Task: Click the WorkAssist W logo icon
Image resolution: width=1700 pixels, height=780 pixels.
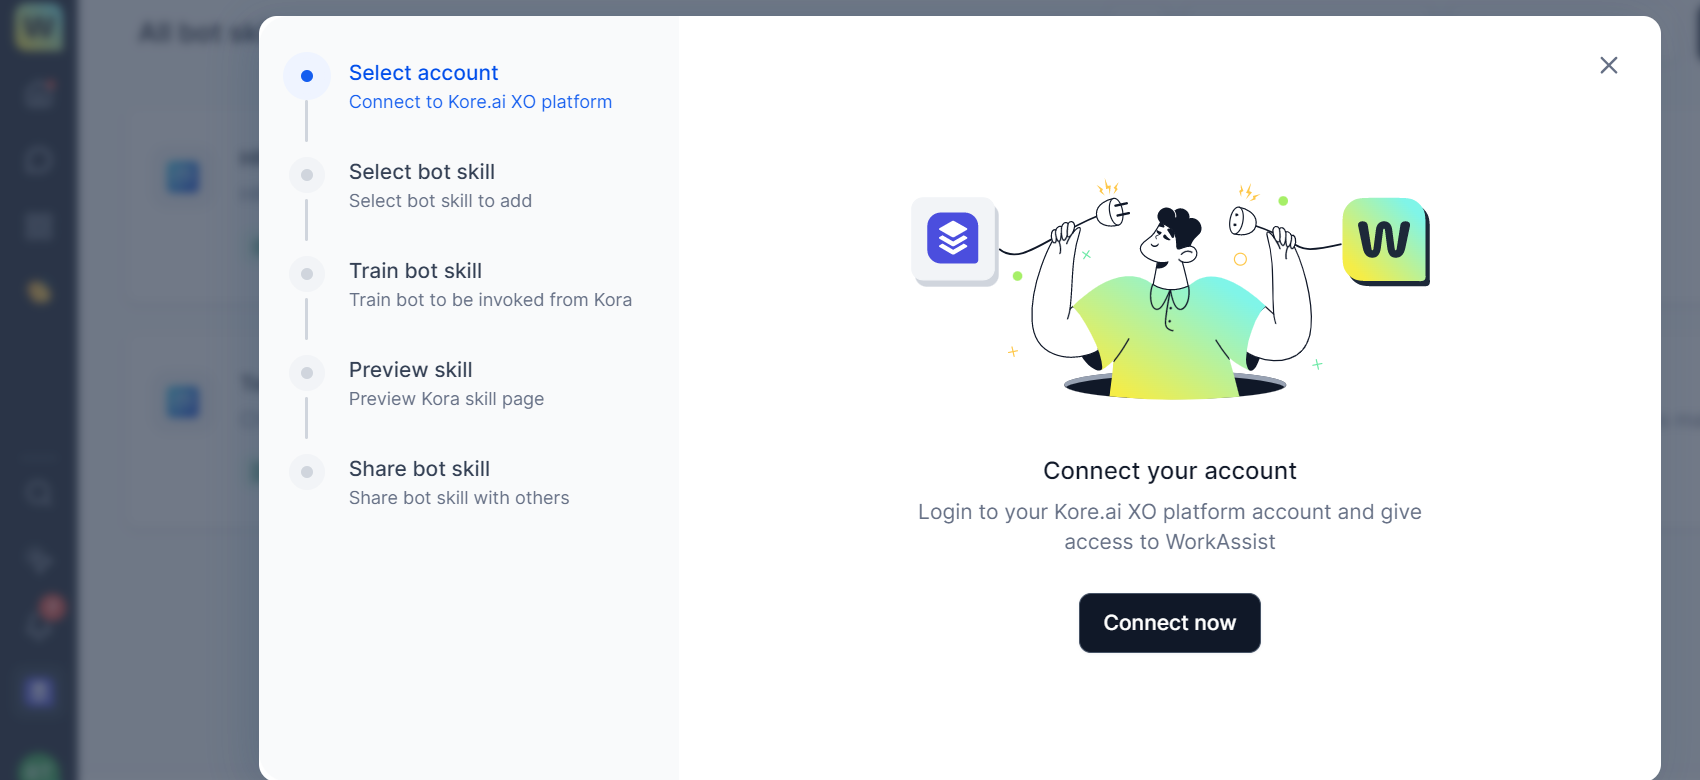Action: tap(1384, 240)
